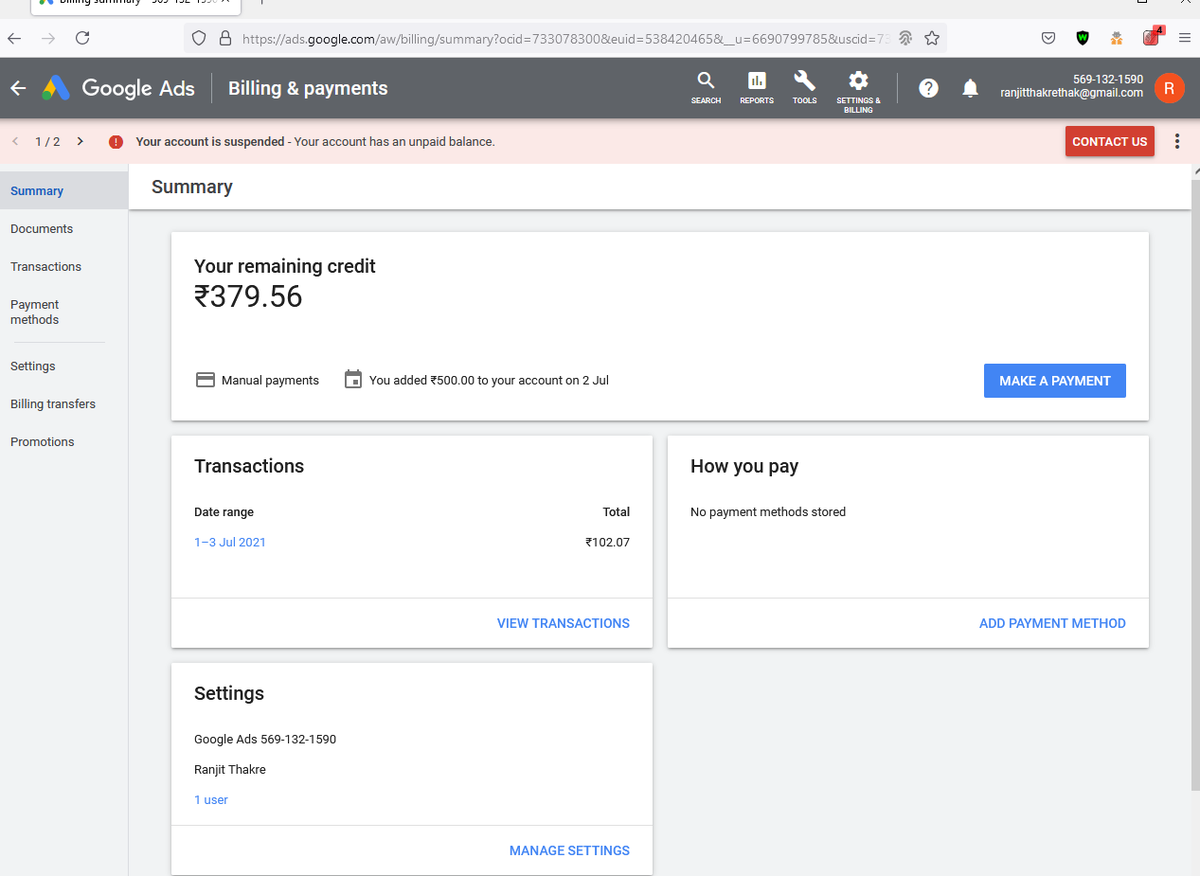Click the MAKE A PAYMENT button
The height and width of the screenshot is (876, 1200).
[x=1055, y=381]
